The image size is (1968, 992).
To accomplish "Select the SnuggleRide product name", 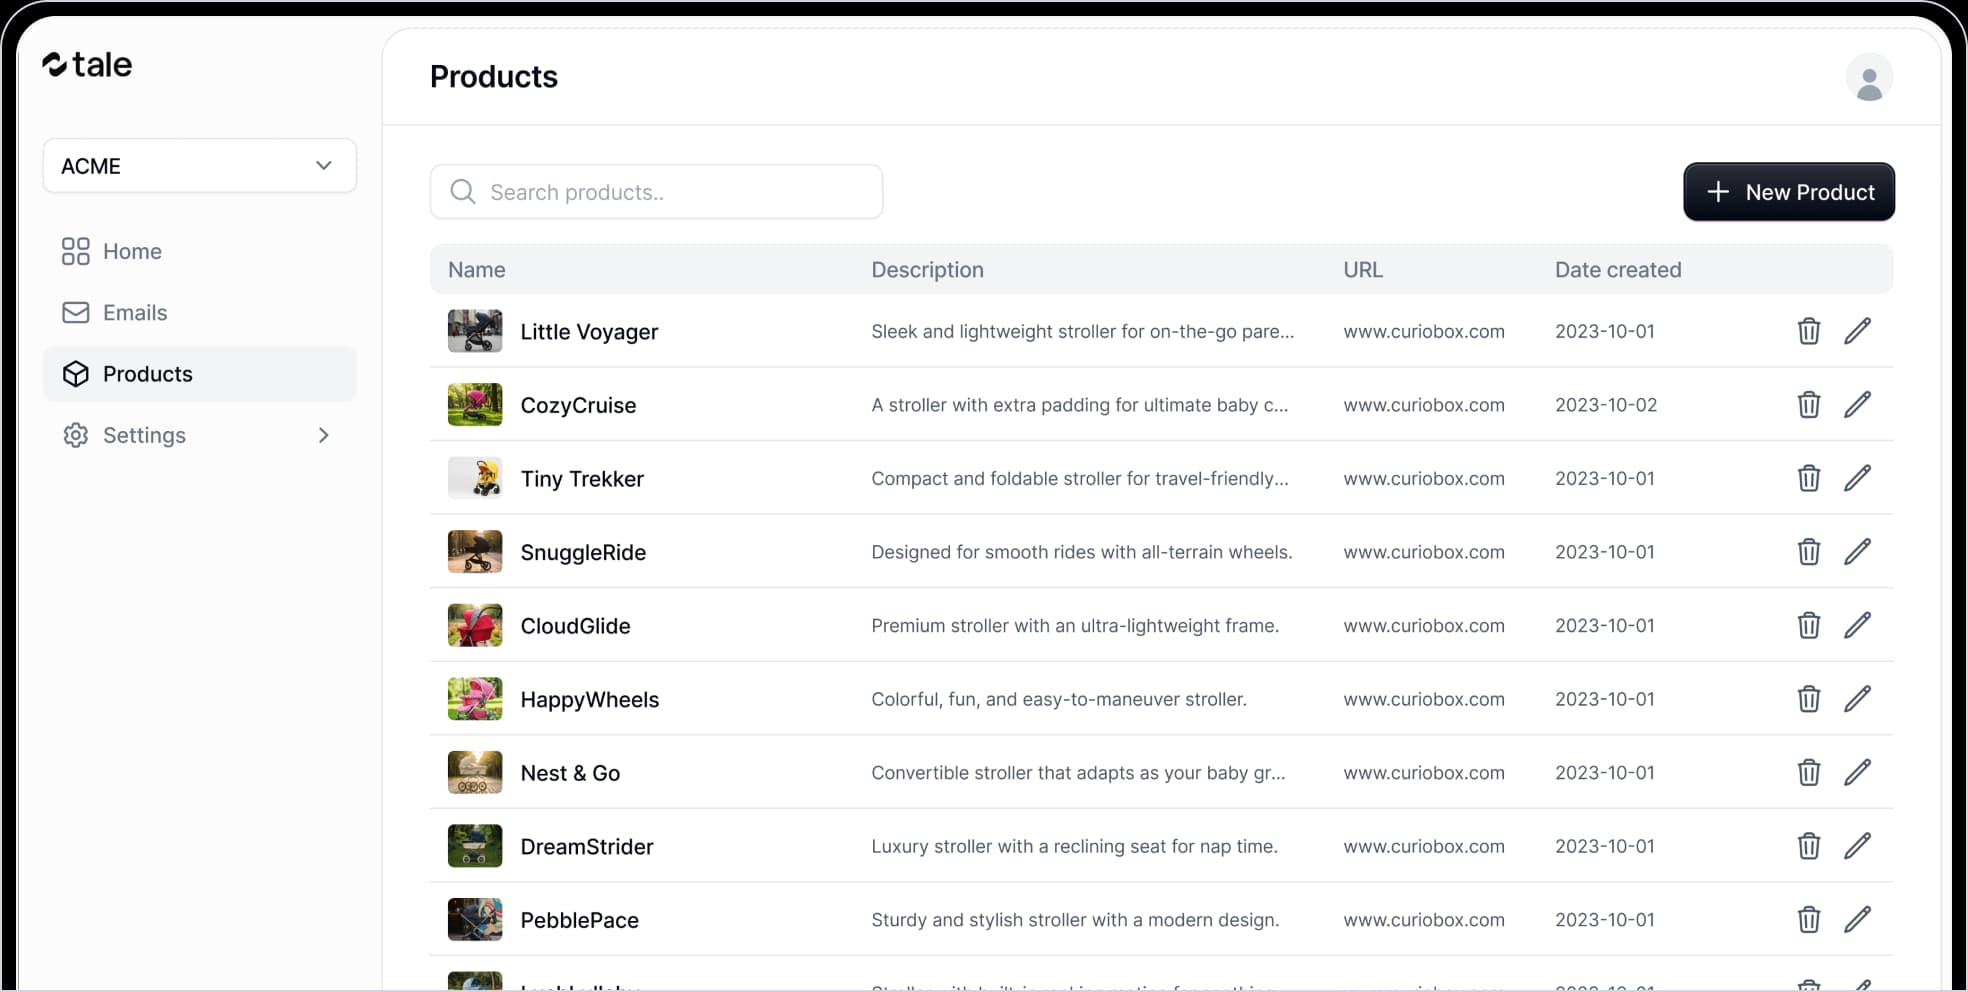I will [x=583, y=552].
